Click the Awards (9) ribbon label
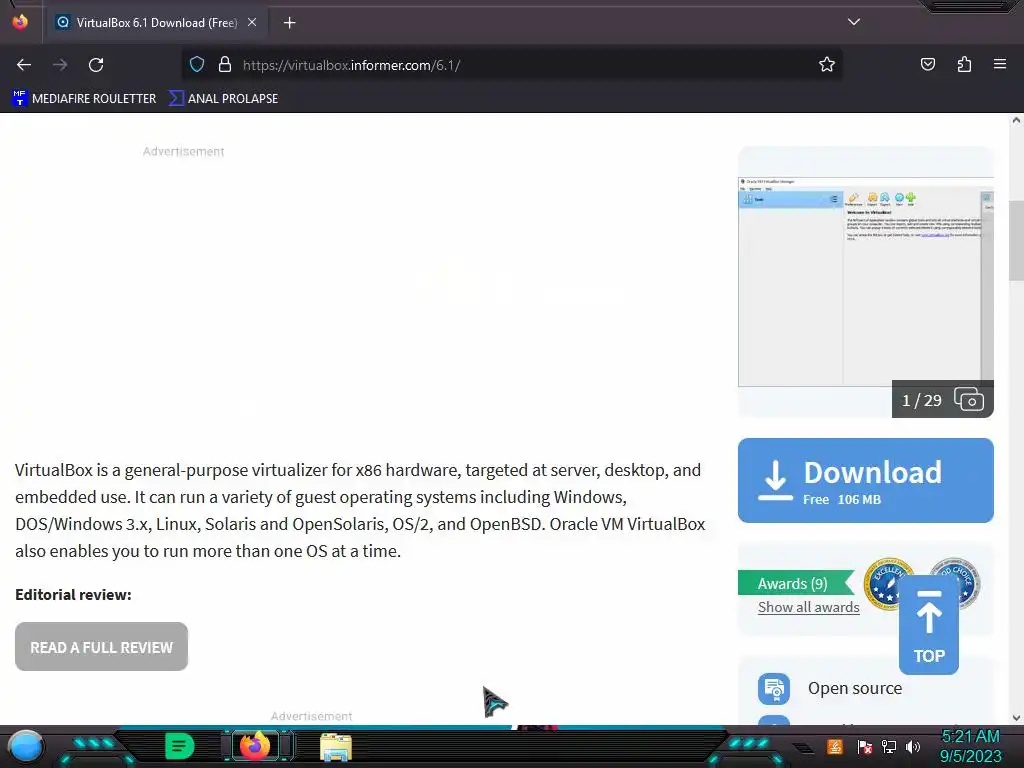The height and width of the screenshot is (768, 1024). [792, 583]
